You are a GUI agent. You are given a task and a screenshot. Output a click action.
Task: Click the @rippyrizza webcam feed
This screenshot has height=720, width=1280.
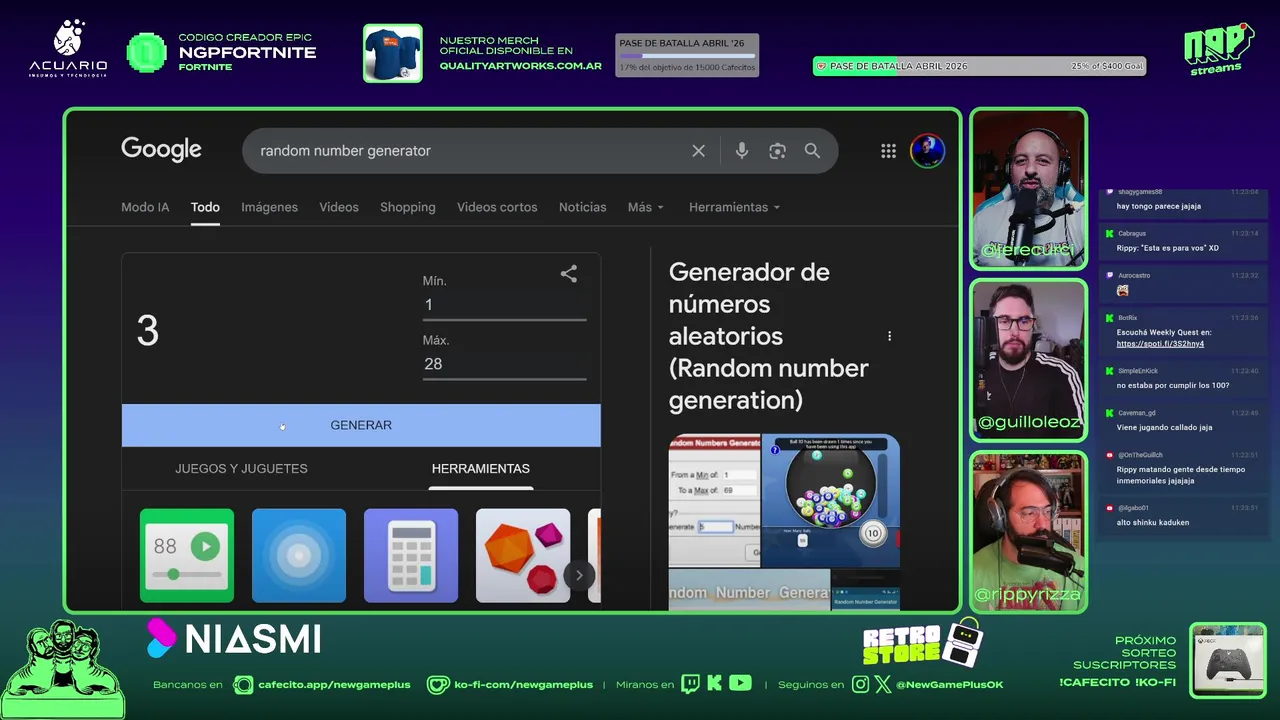[1028, 532]
